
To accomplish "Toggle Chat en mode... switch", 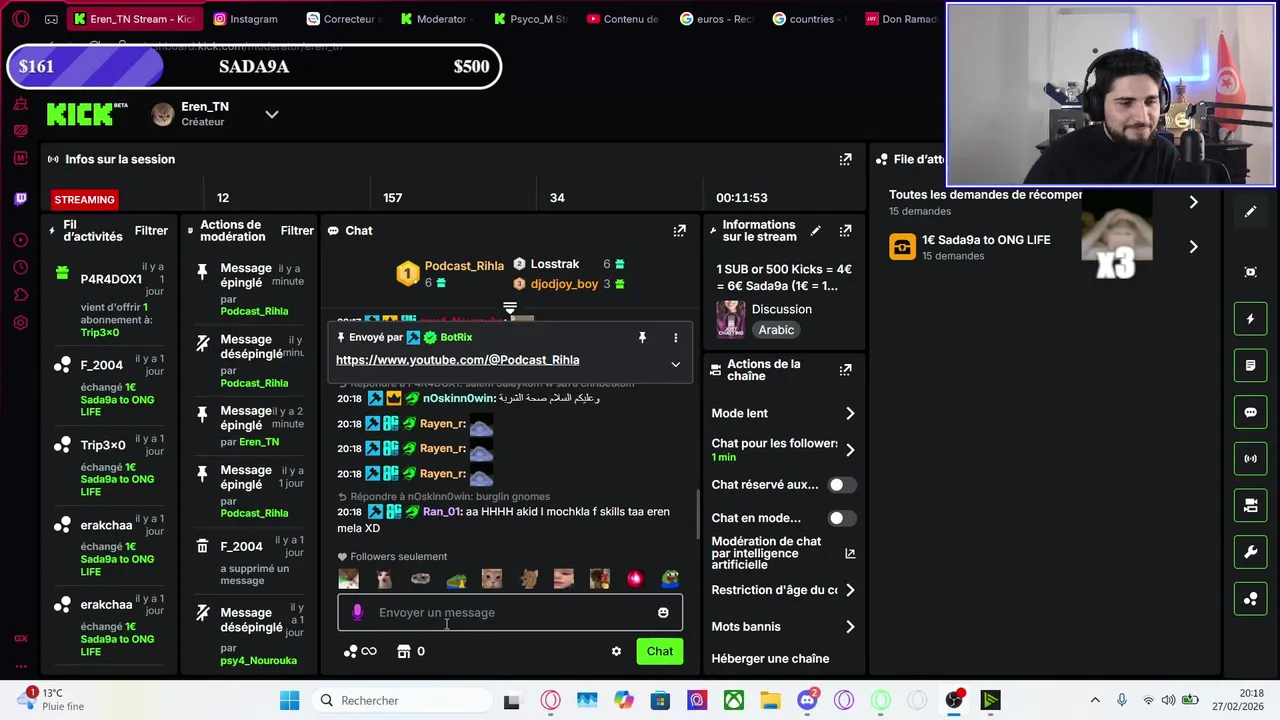I will [x=842, y=518].
